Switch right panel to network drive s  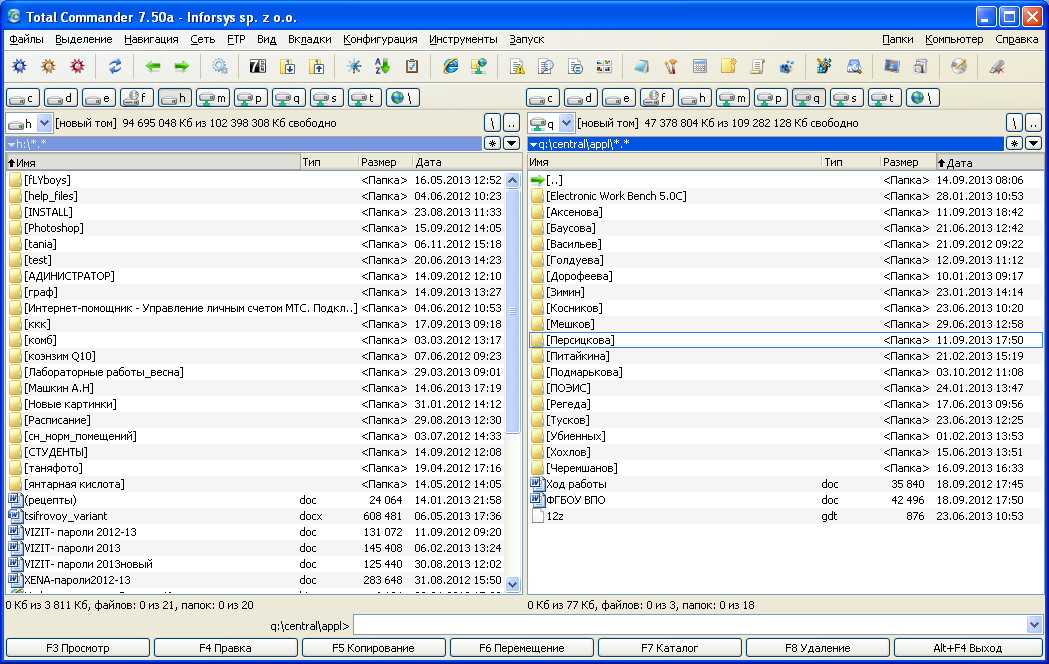click(847, 98)
